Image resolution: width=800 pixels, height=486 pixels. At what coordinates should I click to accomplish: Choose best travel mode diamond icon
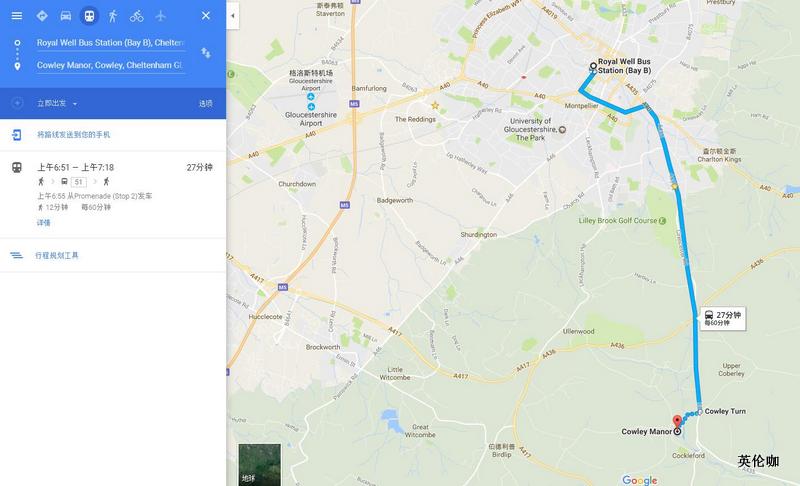coord(42,16)
